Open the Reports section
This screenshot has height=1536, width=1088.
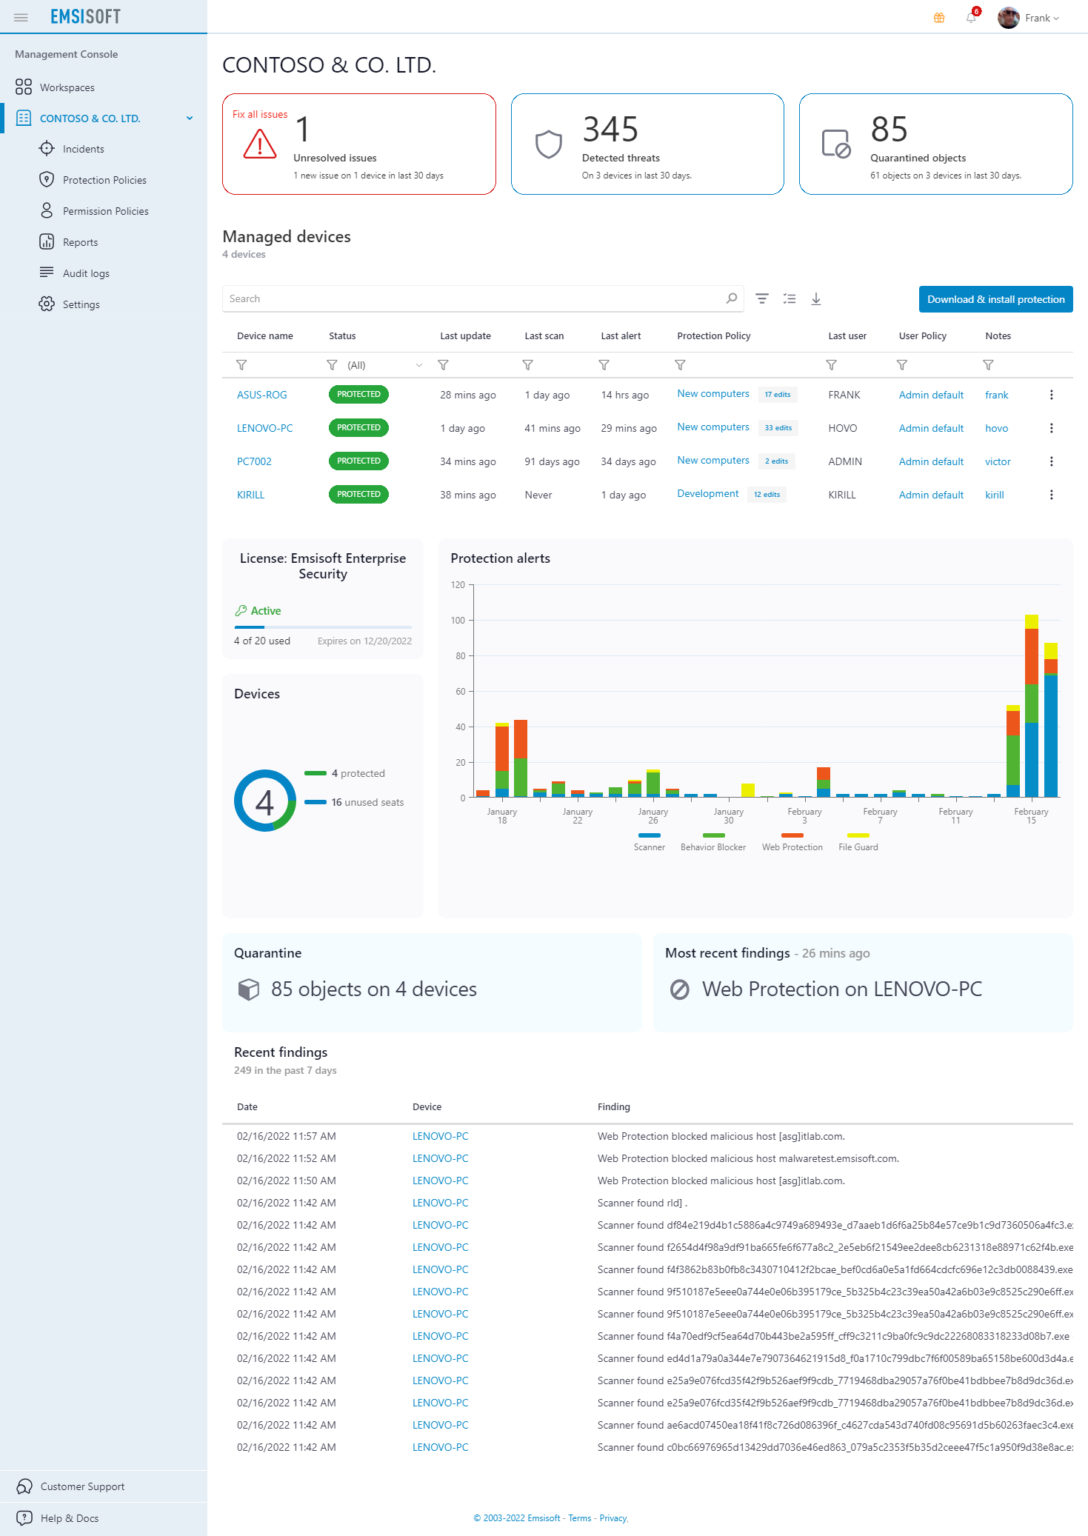(79, 242)
